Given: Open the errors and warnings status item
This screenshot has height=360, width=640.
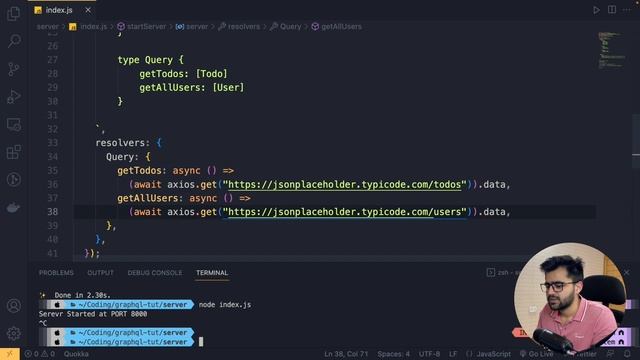Looking at the screenshot, I should pyautogui.click(x=40, y=354).
